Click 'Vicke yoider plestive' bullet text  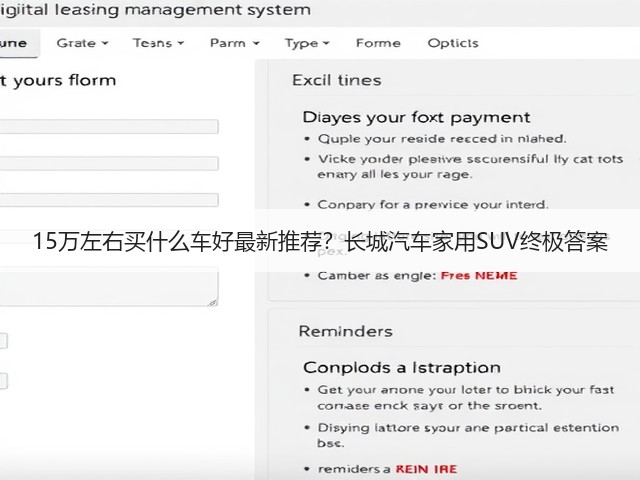[x=470, y=167]
